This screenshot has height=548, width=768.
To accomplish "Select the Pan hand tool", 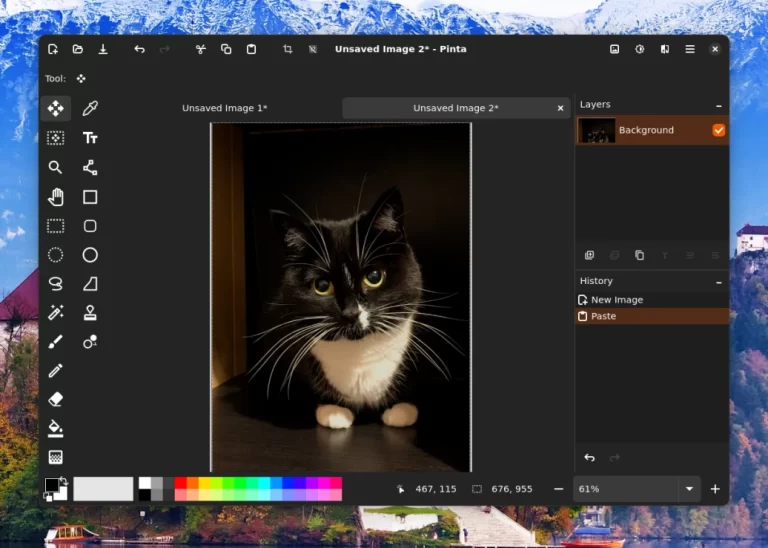I will (x=56, y=197).
